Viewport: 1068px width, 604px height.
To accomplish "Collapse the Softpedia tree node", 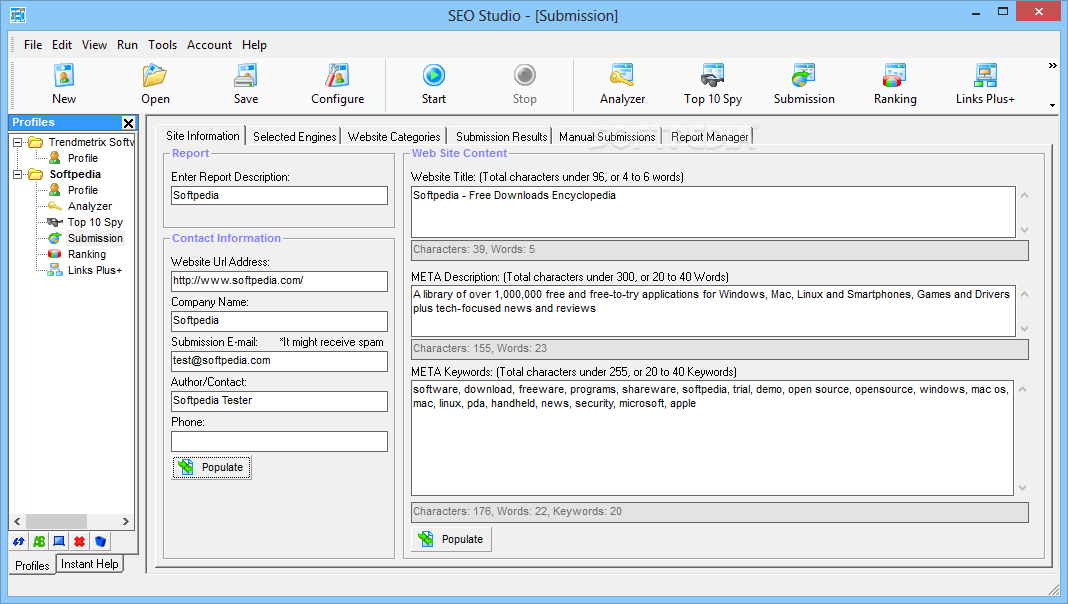I will (18, 174).
